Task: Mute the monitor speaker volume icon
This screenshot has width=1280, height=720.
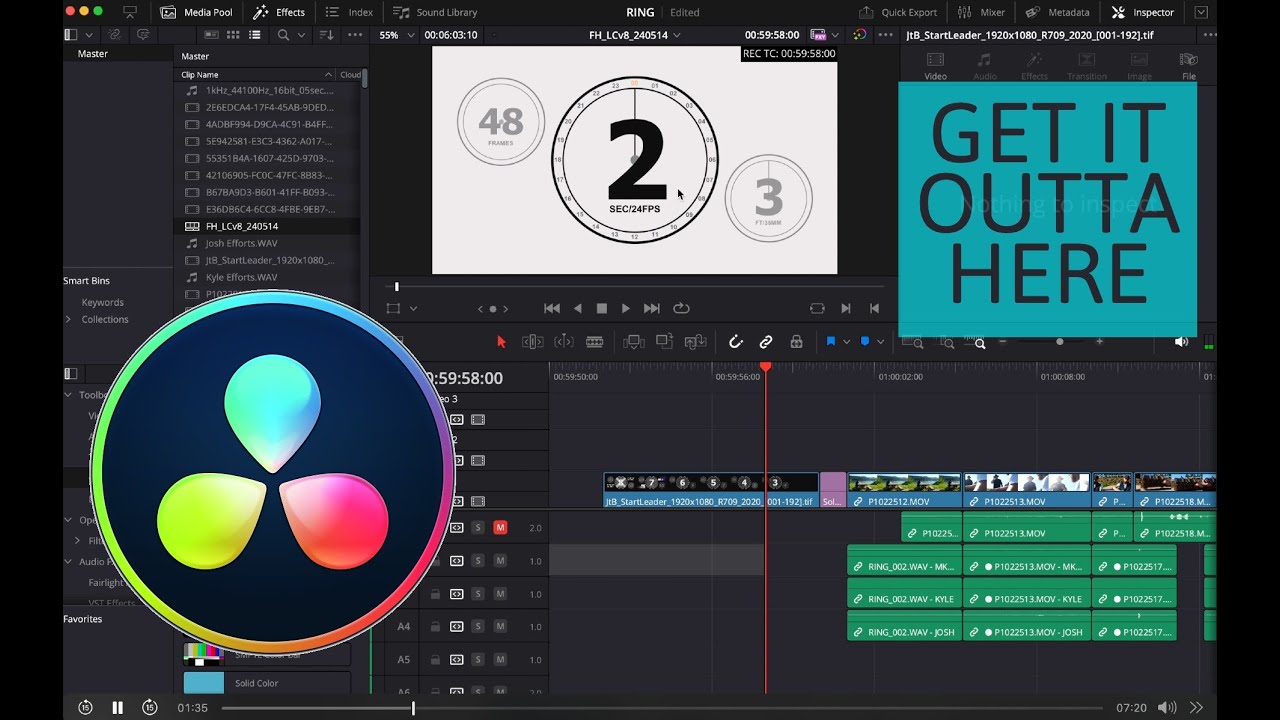Action: pyautogui.click(x=1181, y=342)
